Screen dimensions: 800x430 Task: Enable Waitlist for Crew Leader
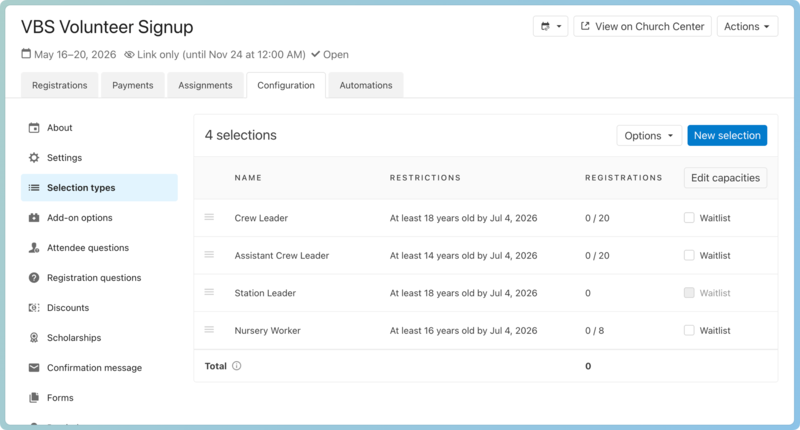coord(689,217)
